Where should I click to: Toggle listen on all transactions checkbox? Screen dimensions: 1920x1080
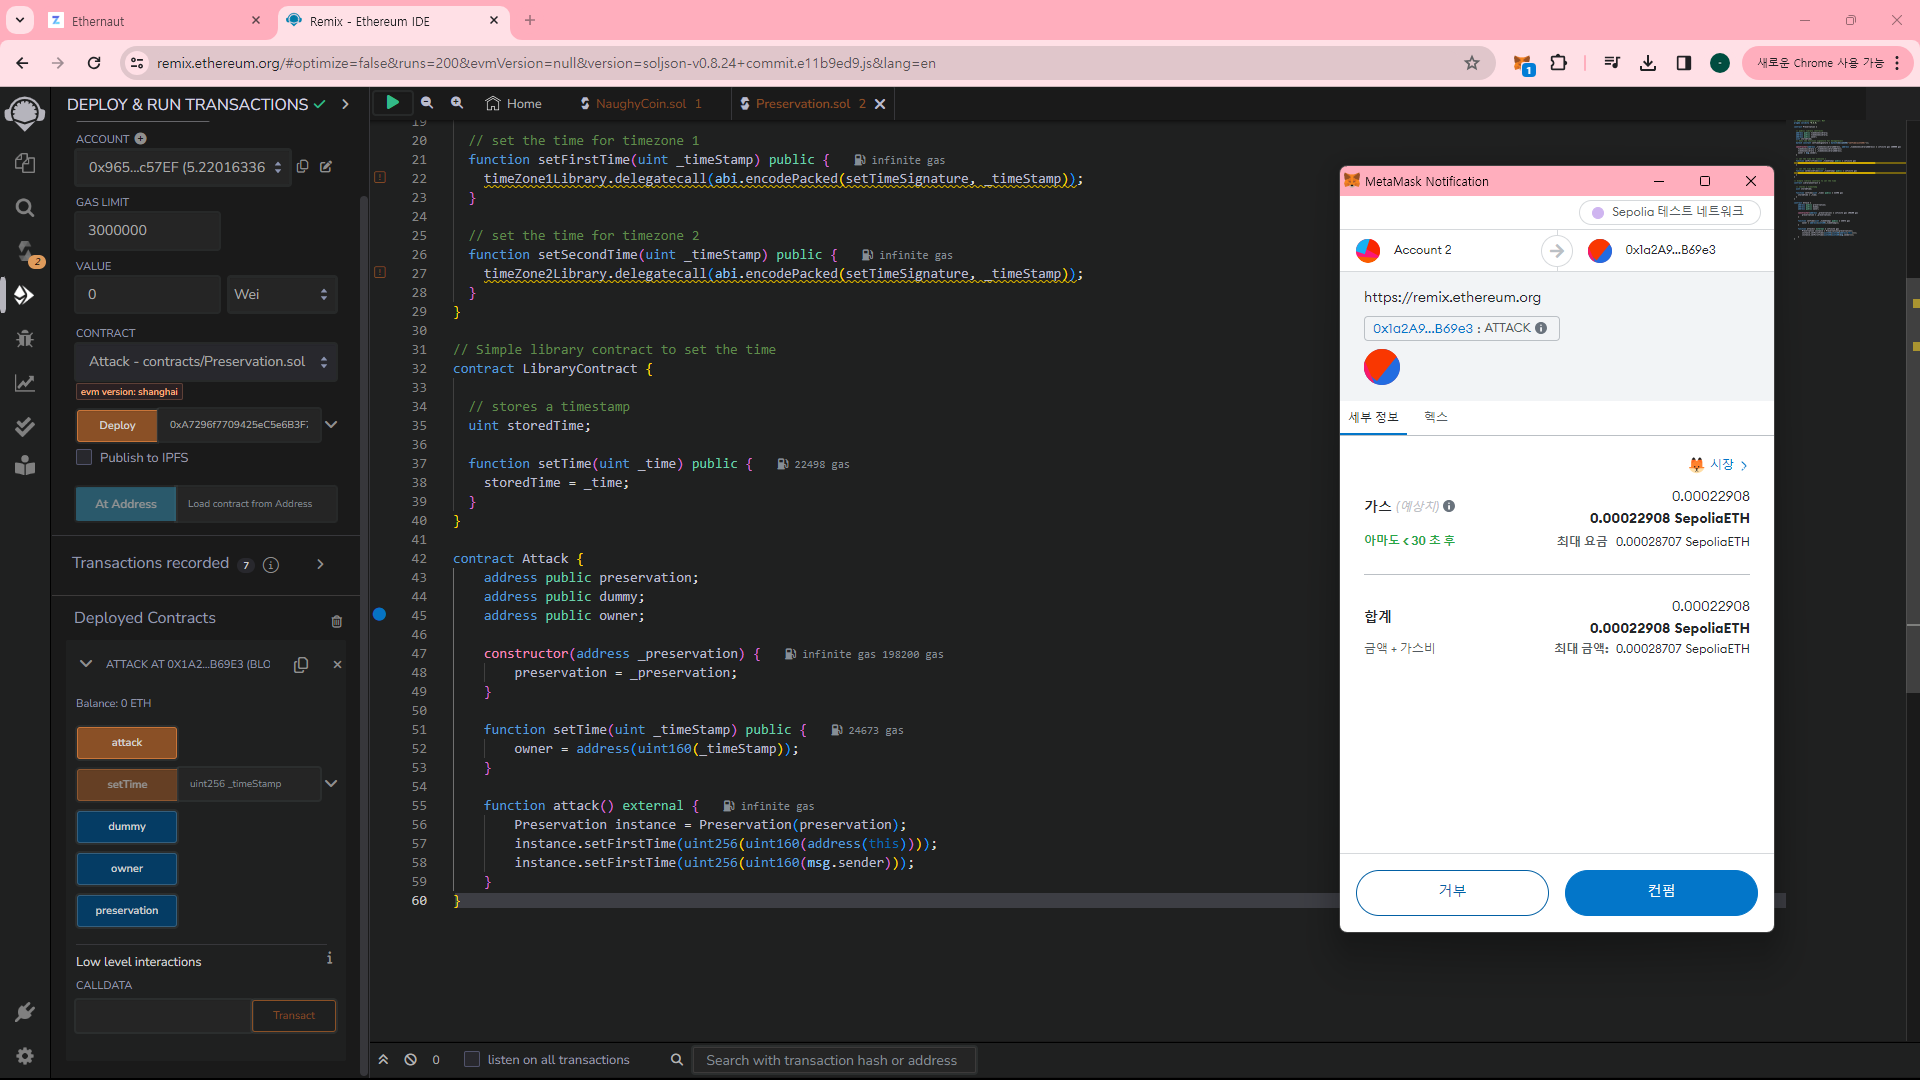[x=472, y=1060]
